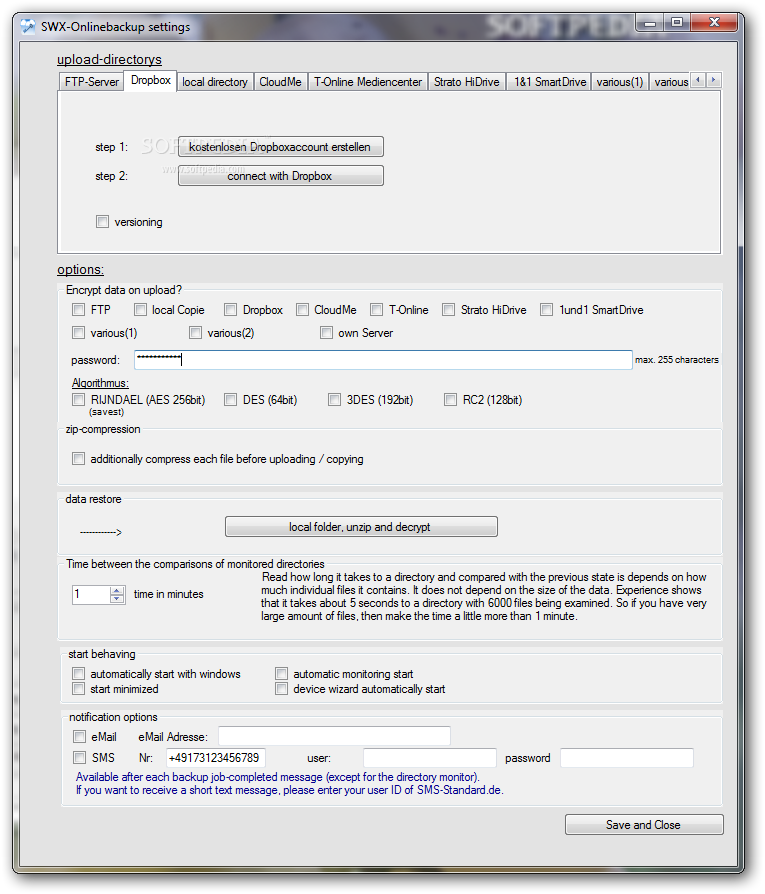The height and width of the screenshot is (894, 765).
Task: Click the SMS user field
Action: coord(430,758)
